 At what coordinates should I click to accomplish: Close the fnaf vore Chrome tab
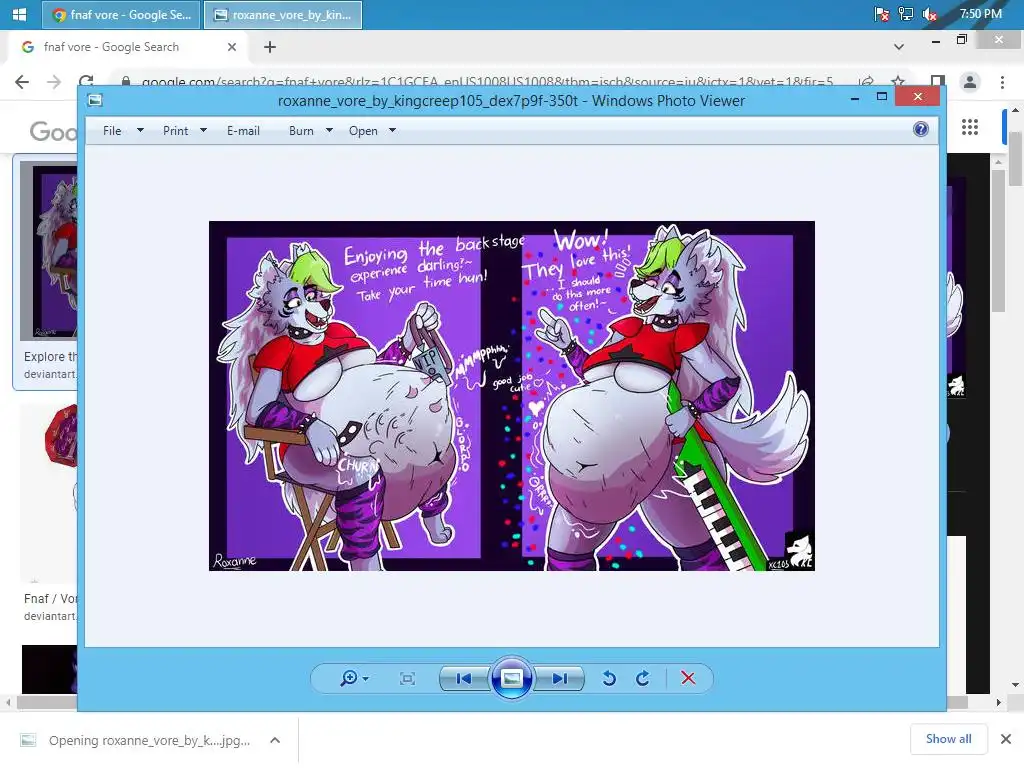tap(232, 47)
